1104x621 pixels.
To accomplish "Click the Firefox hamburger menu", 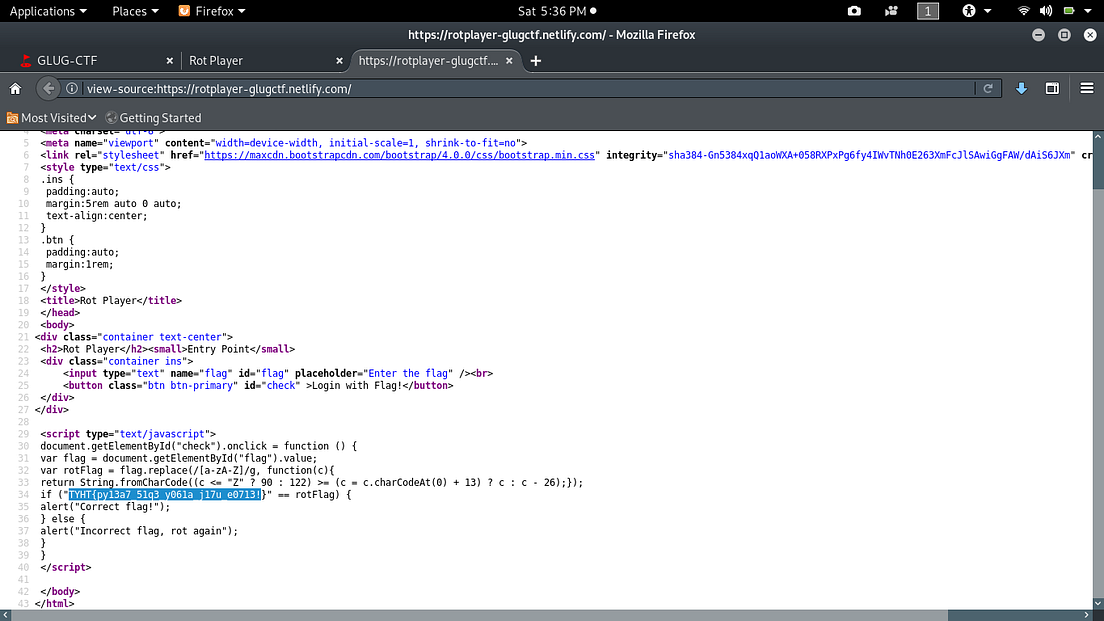I will (1087, 87).
